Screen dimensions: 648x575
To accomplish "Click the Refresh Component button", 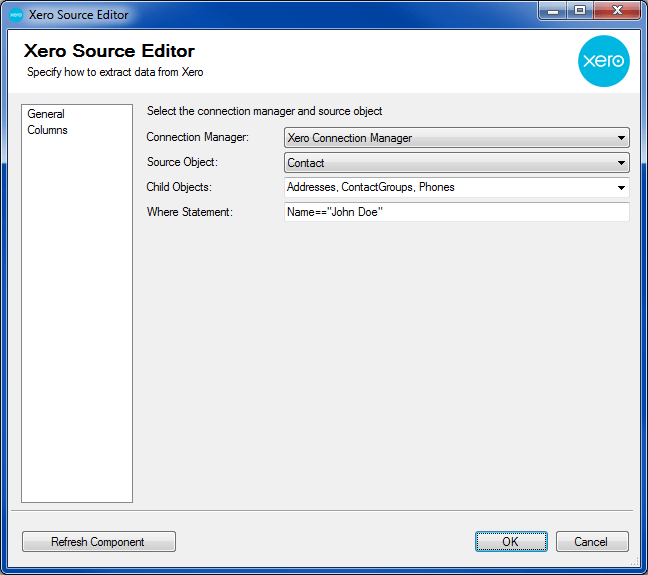I will [x=98, y=542].
